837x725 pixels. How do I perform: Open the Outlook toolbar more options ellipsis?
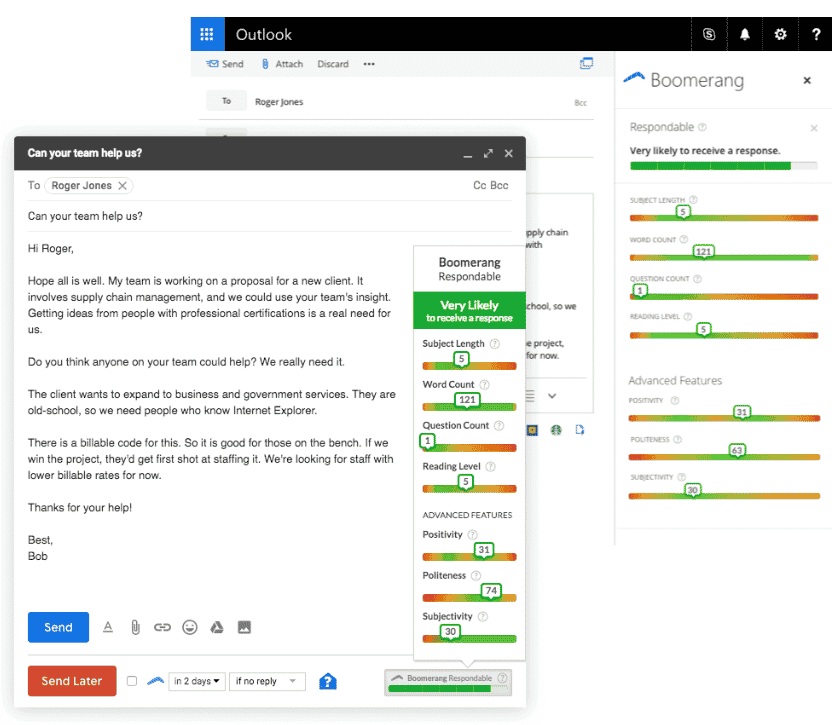coord(369,64)
